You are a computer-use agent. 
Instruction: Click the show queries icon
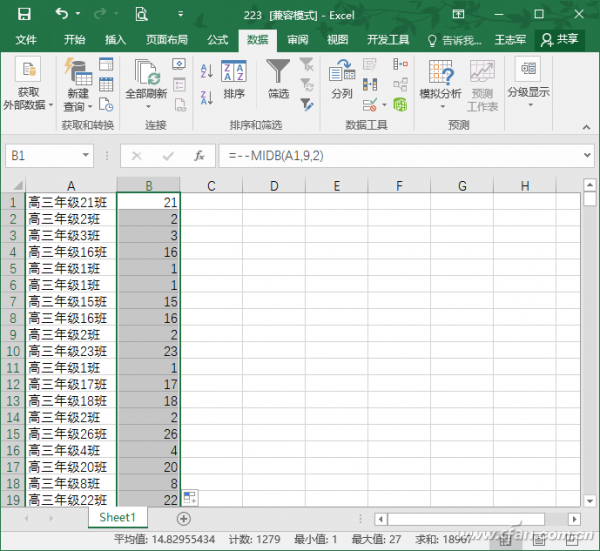(106, 64)
